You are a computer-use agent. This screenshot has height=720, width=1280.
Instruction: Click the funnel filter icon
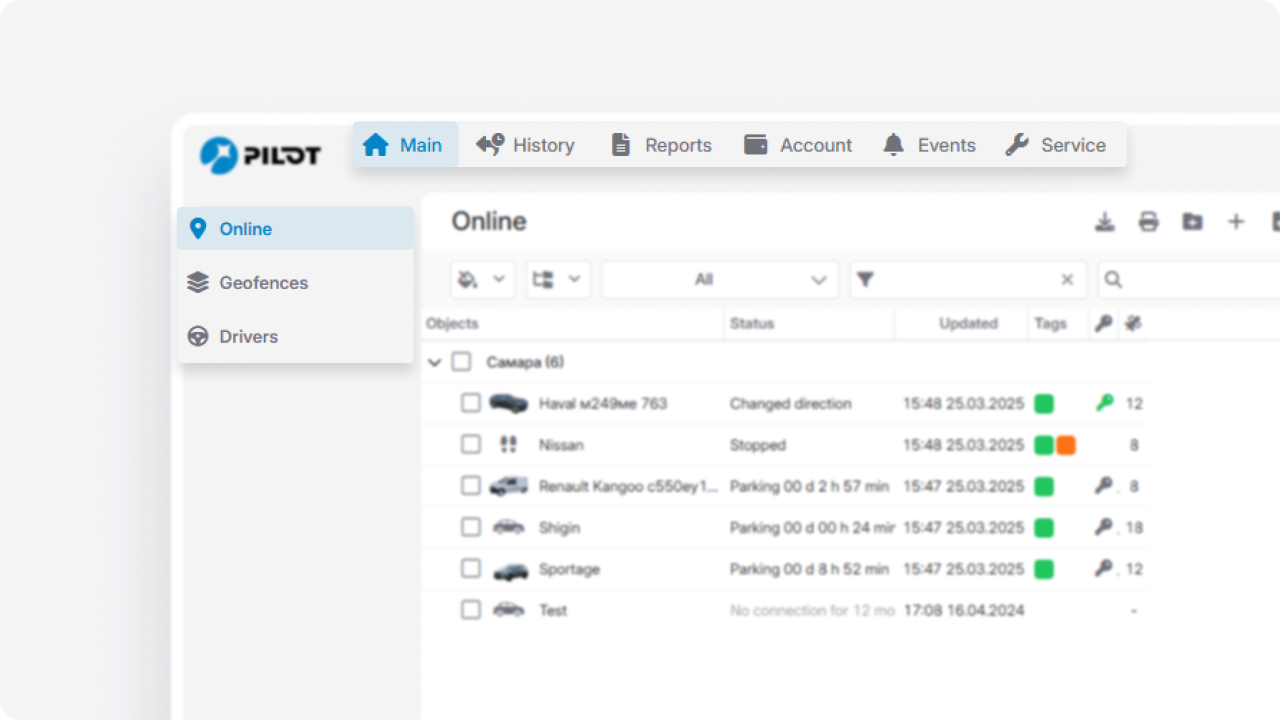point(866,280)
